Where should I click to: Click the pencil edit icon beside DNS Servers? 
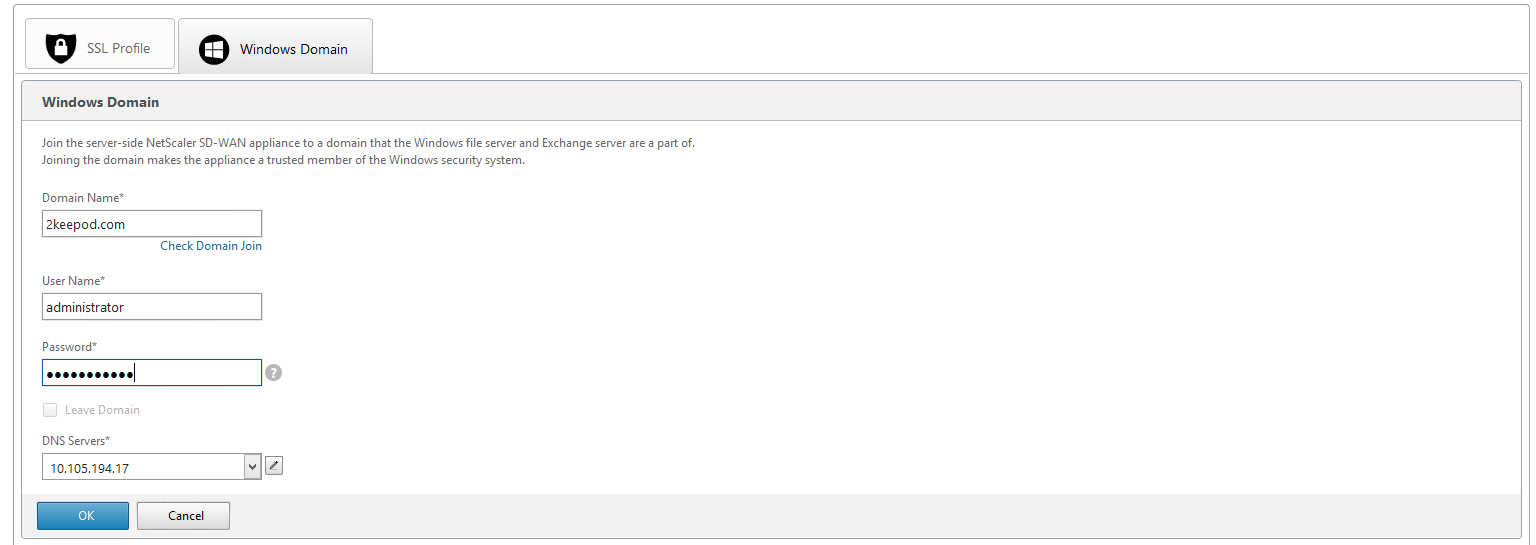pos(274,465)
